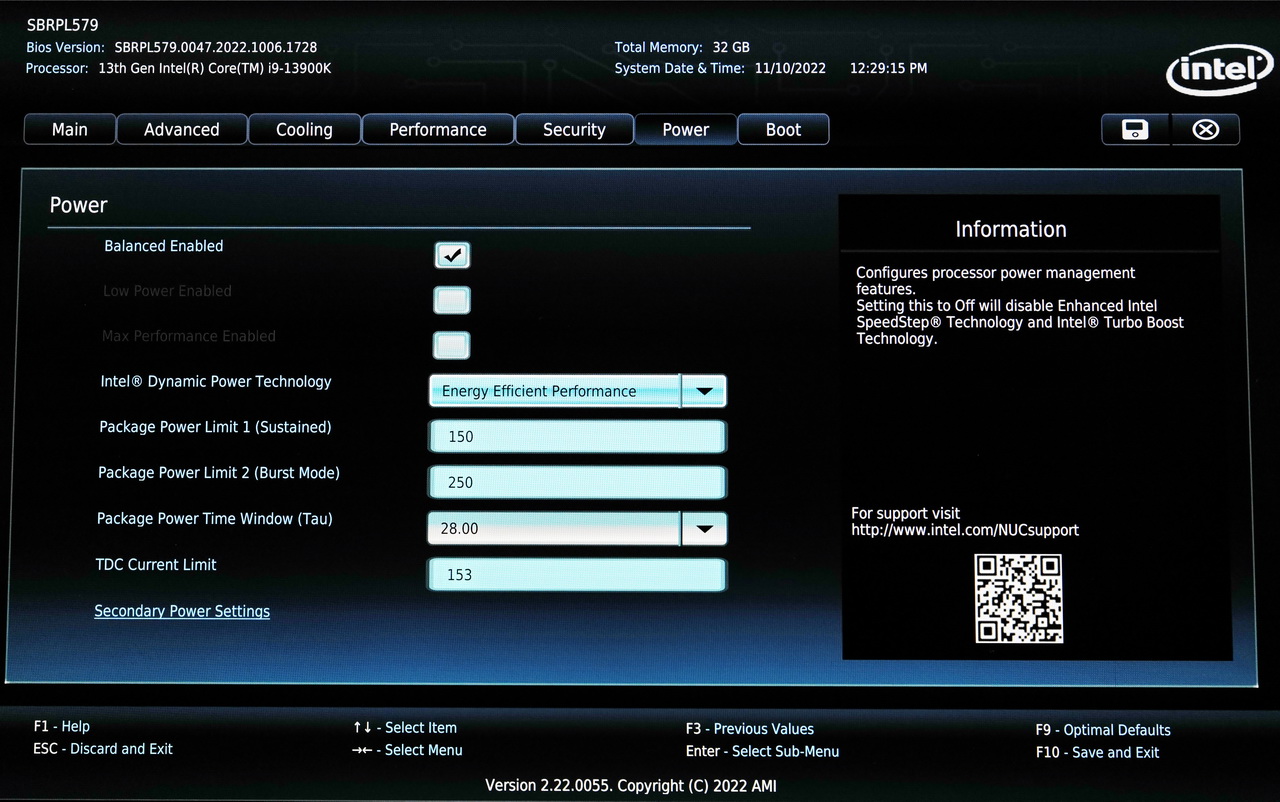Click the Select Item arrow-keys hint
The width and height of the screenshot is (1280, 802).
(405, 728)
